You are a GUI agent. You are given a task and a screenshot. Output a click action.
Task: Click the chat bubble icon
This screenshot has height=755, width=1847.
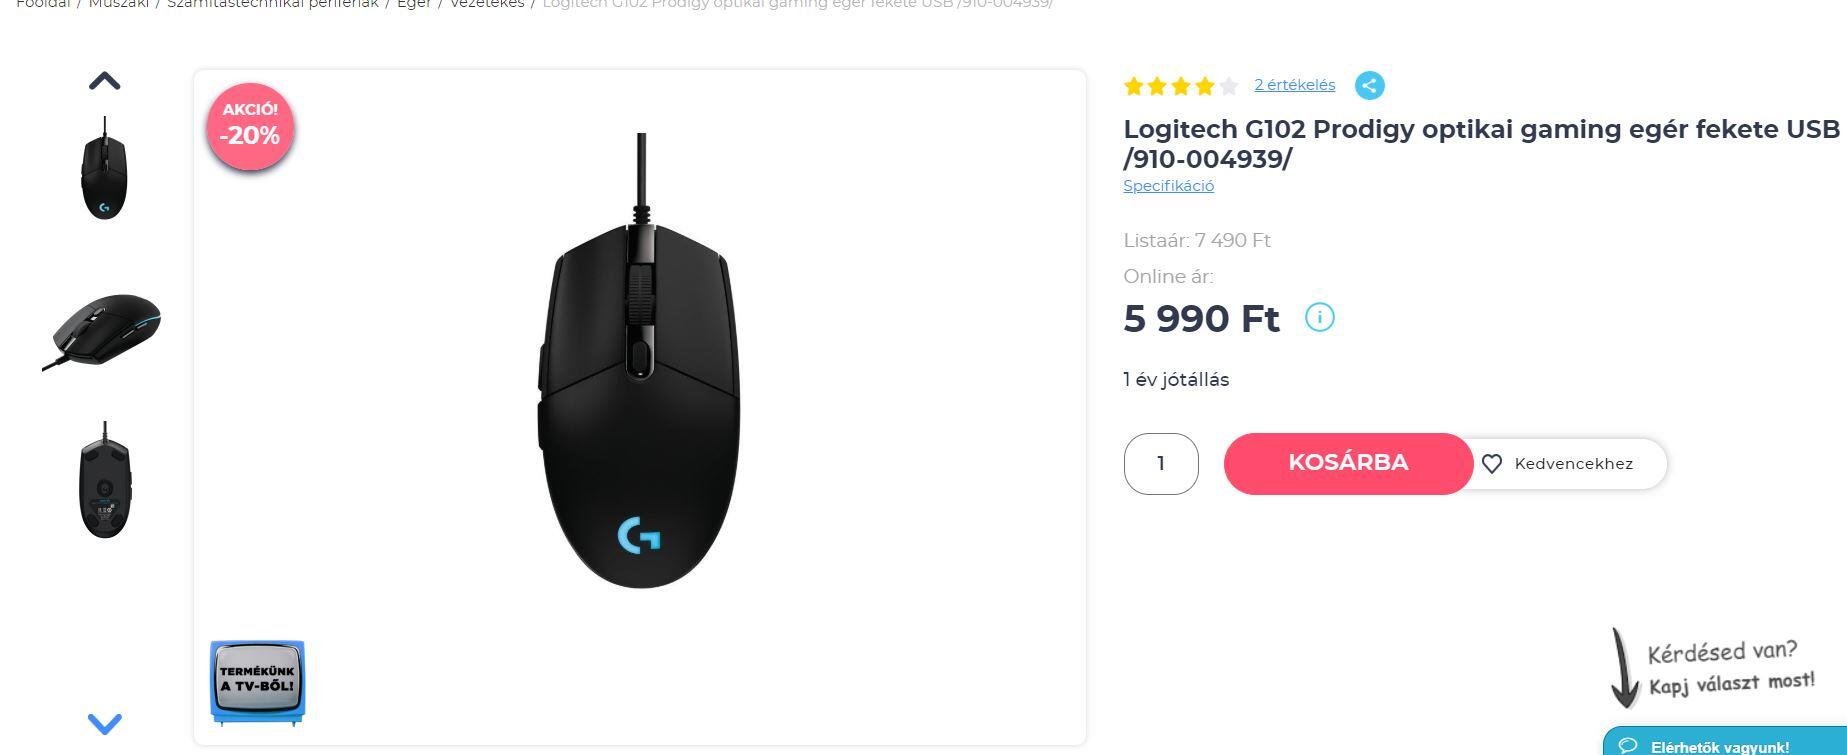[1628, 746]
